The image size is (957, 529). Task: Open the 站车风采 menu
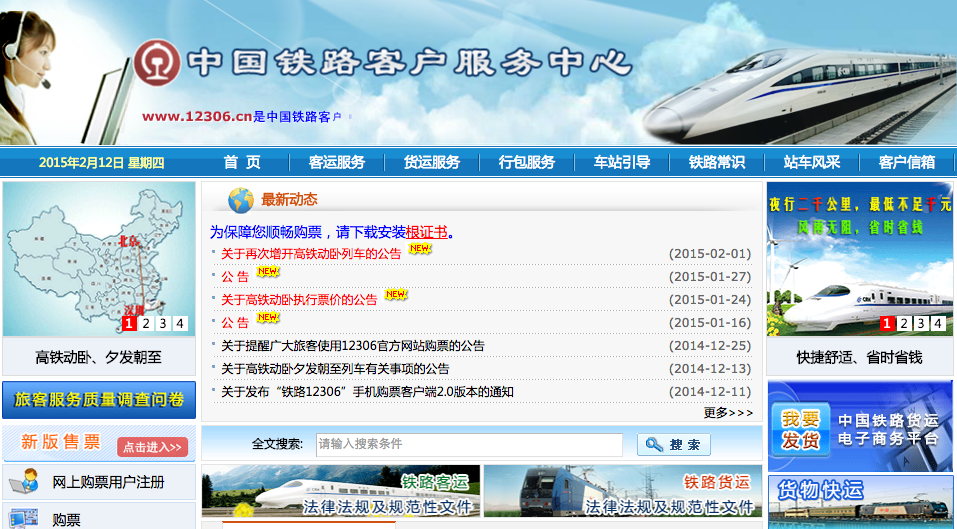tap(812, 162)
